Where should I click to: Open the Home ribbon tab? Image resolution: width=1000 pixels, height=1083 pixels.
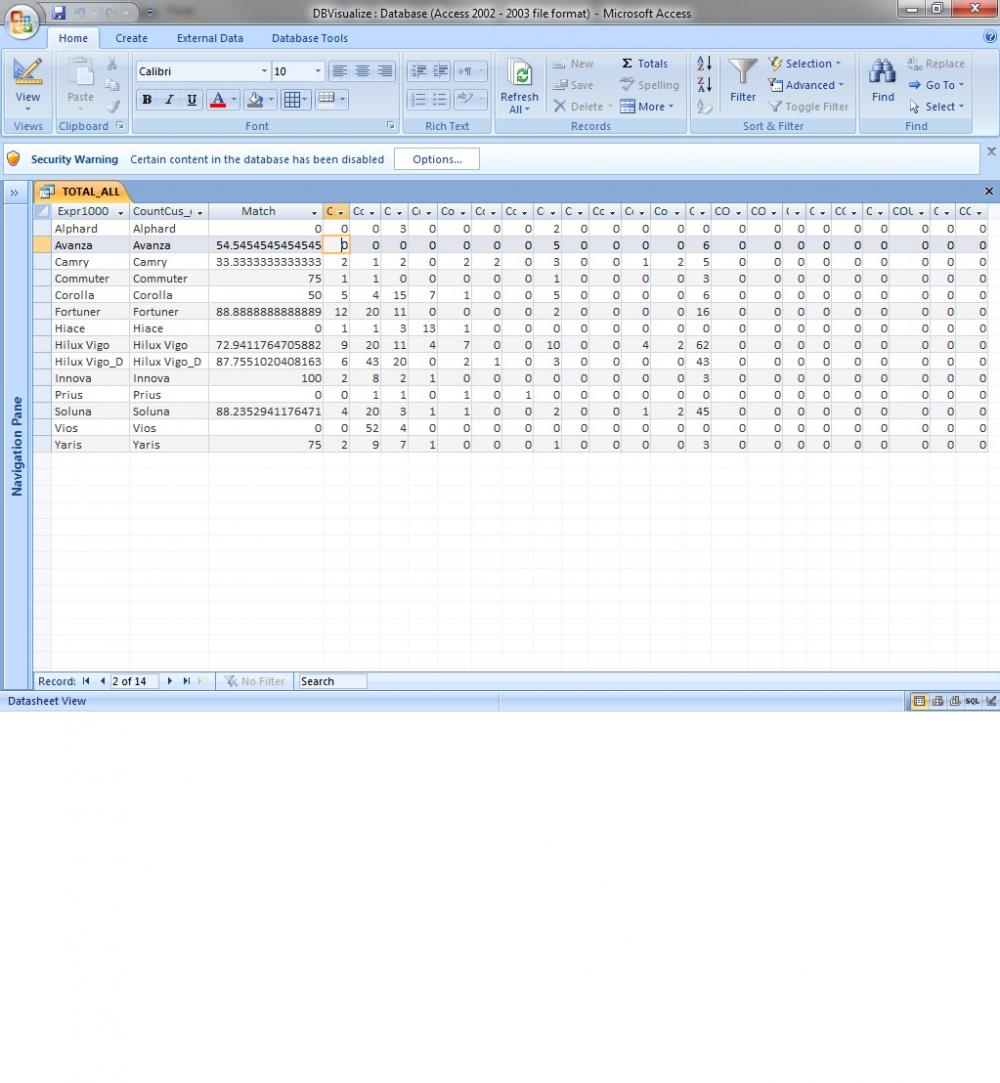click(73, 38)
